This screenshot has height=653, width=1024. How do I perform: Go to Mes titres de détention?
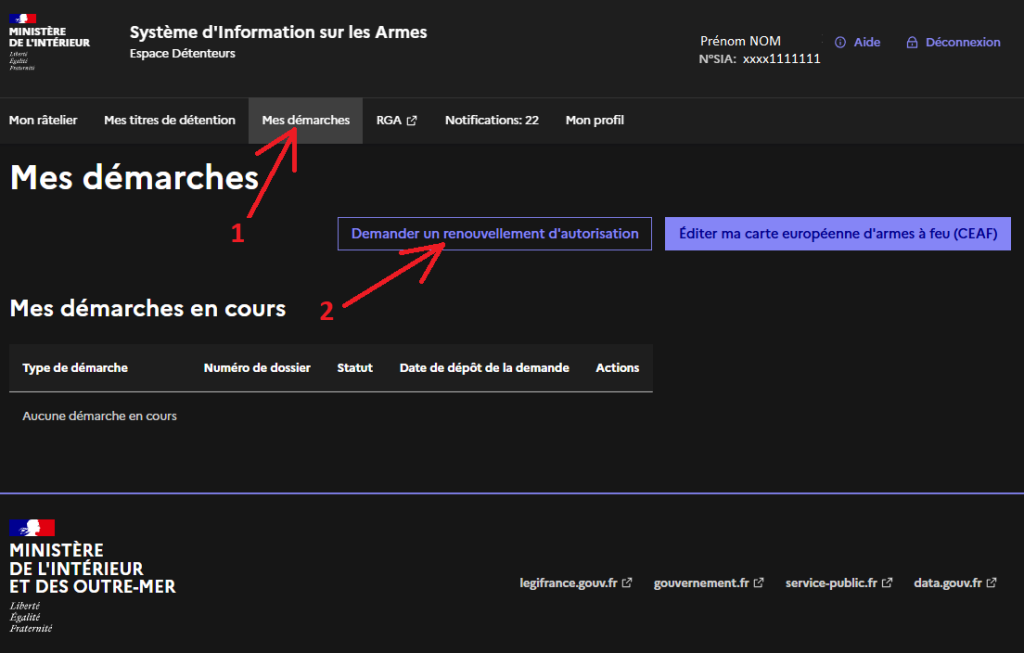click(169, 120)
